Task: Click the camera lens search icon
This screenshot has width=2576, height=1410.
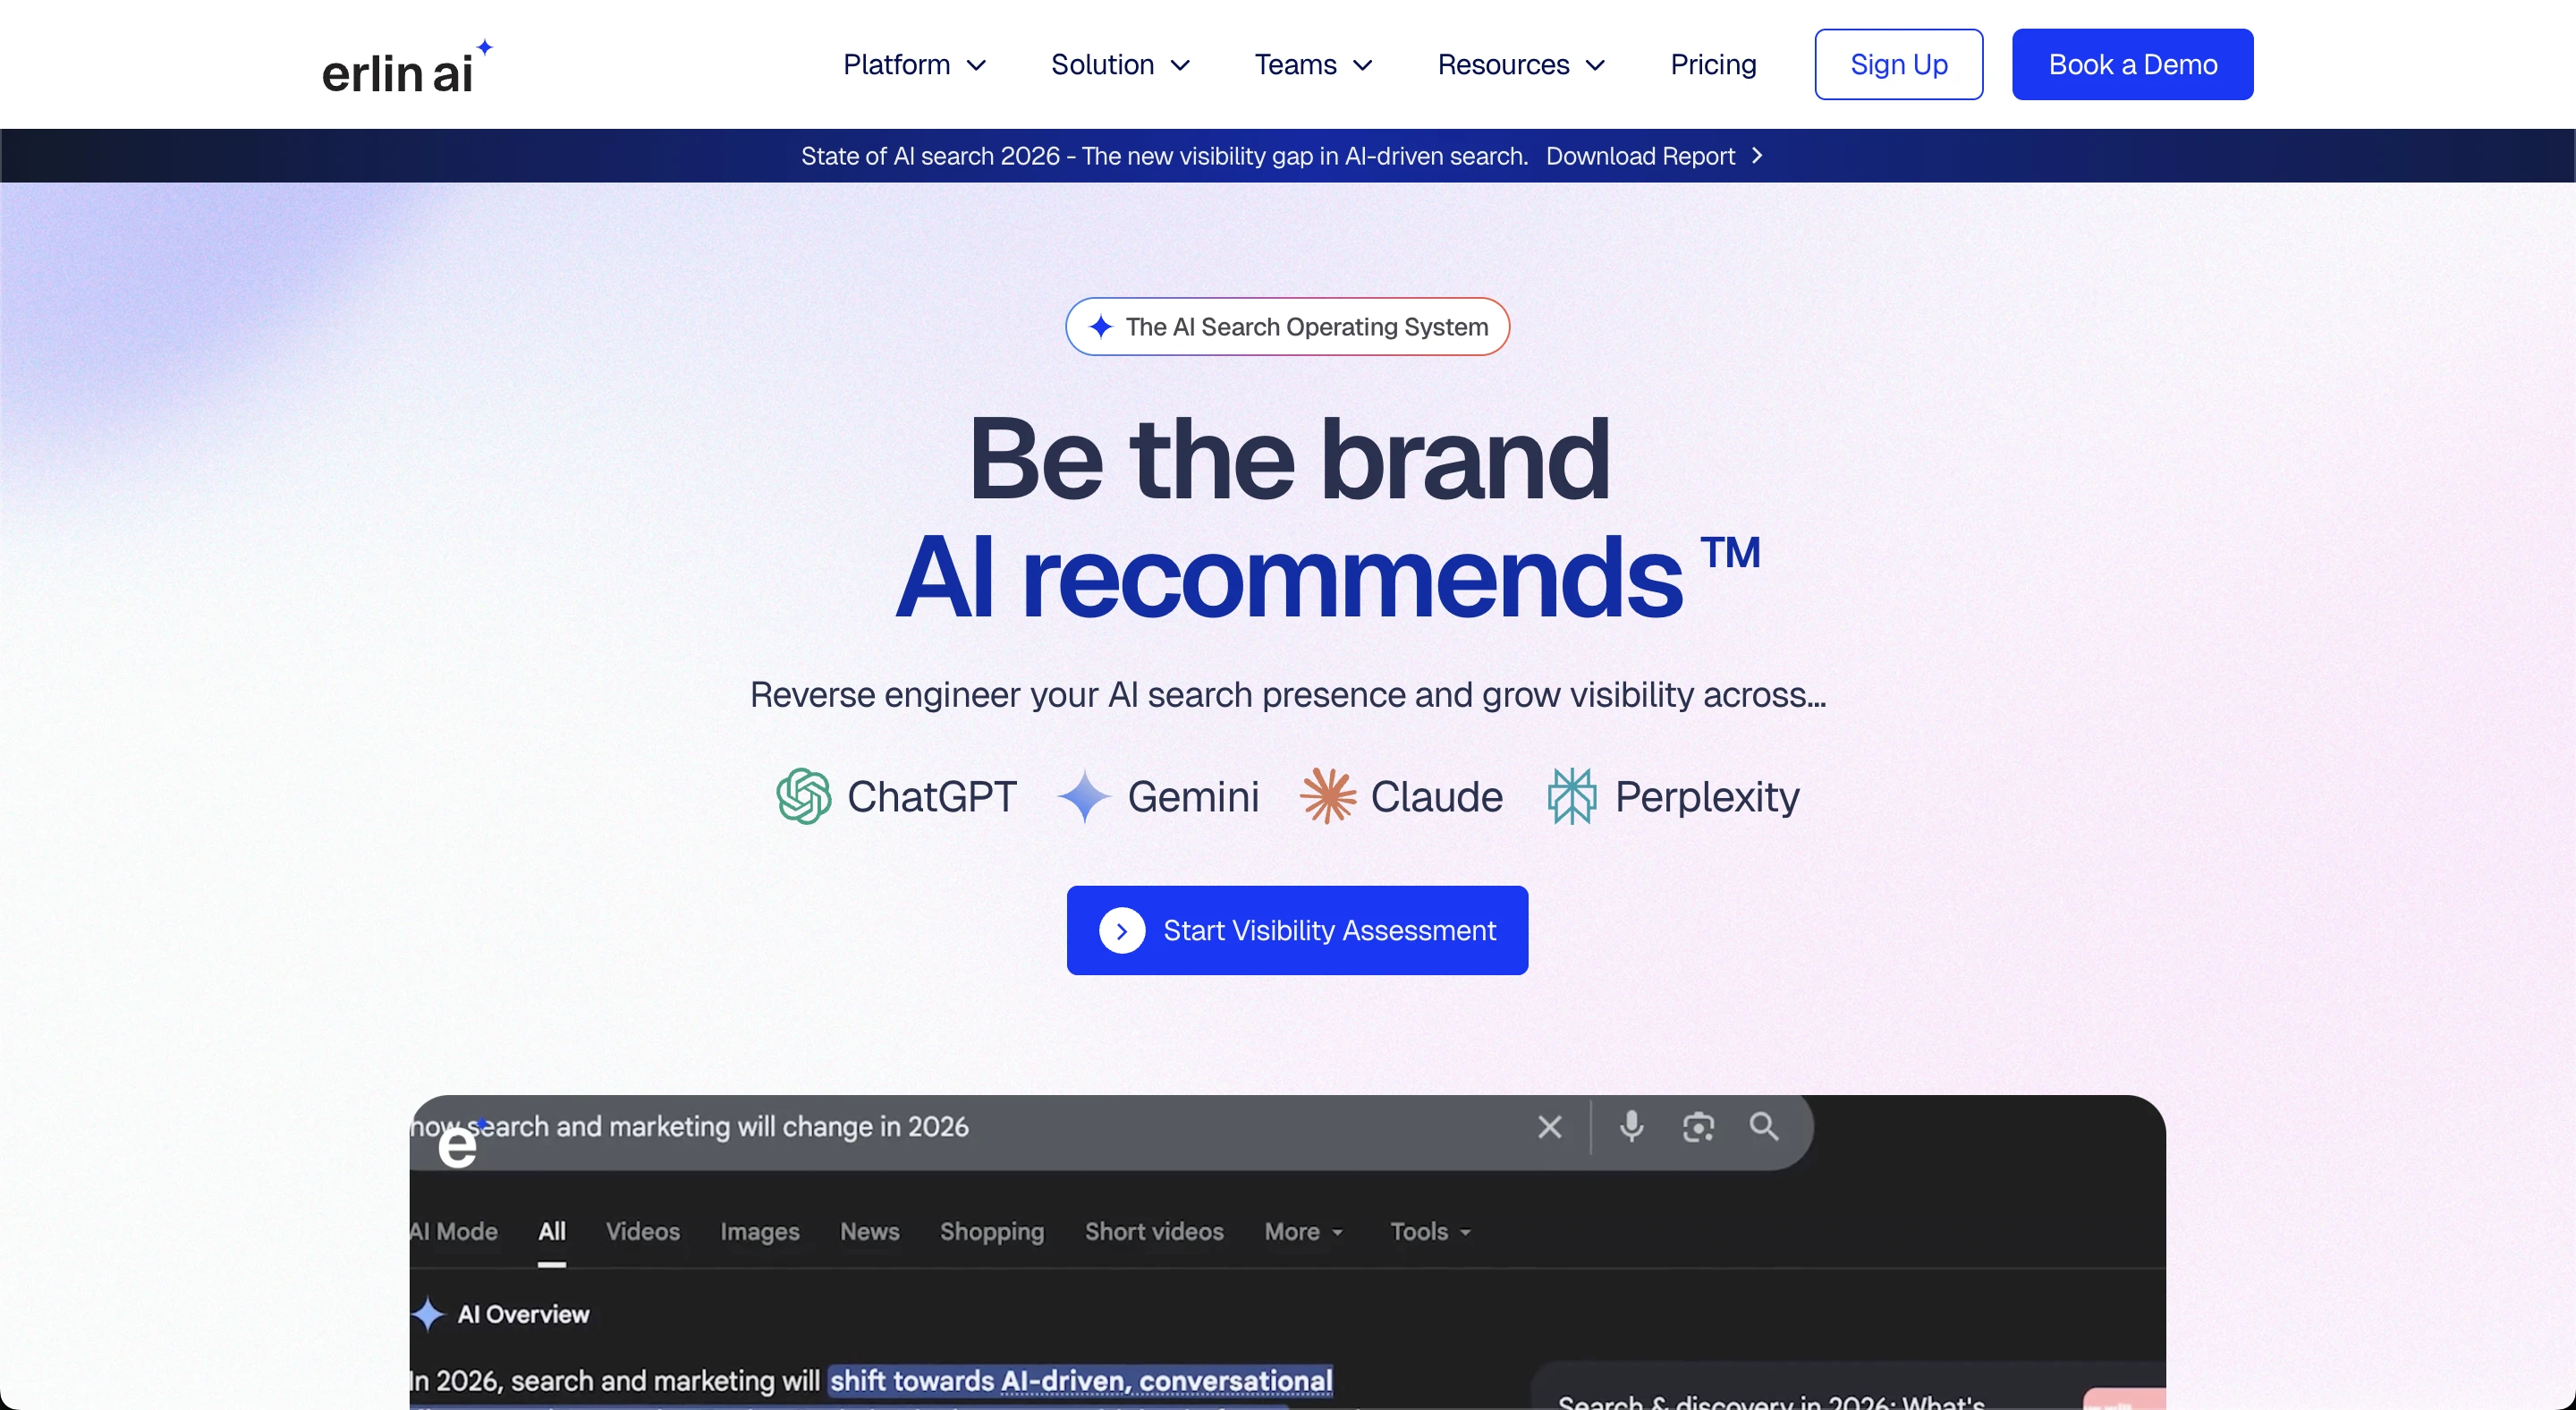Action: click(1698, 1127)
